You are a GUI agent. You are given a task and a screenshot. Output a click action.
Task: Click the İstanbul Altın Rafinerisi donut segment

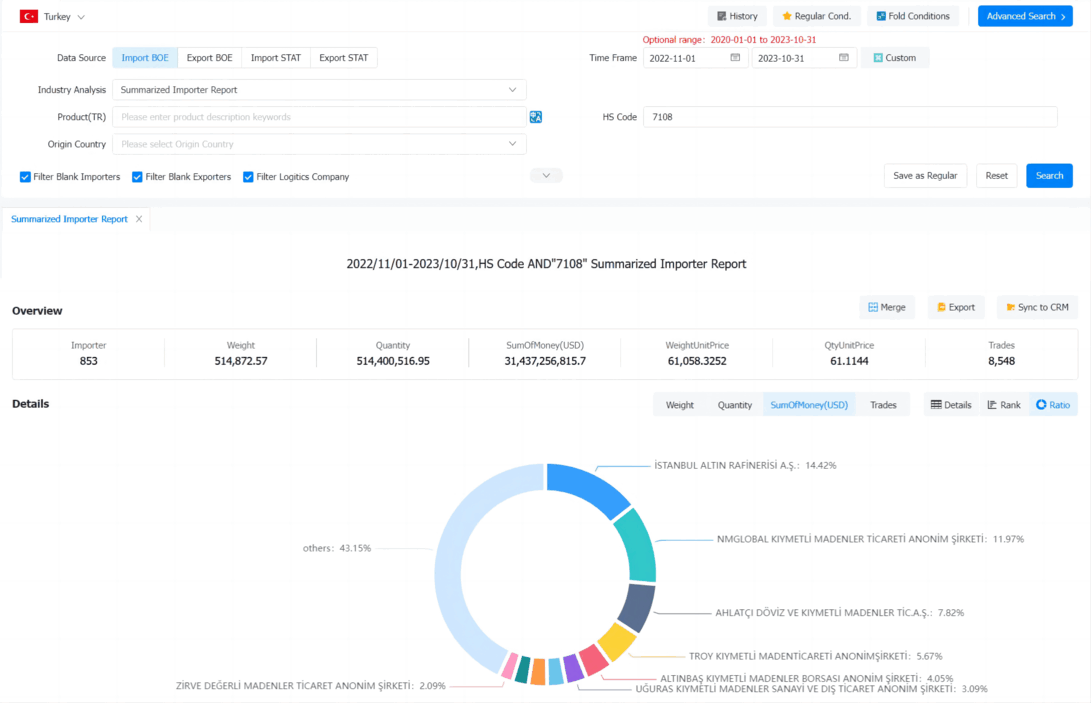point(587,486)
